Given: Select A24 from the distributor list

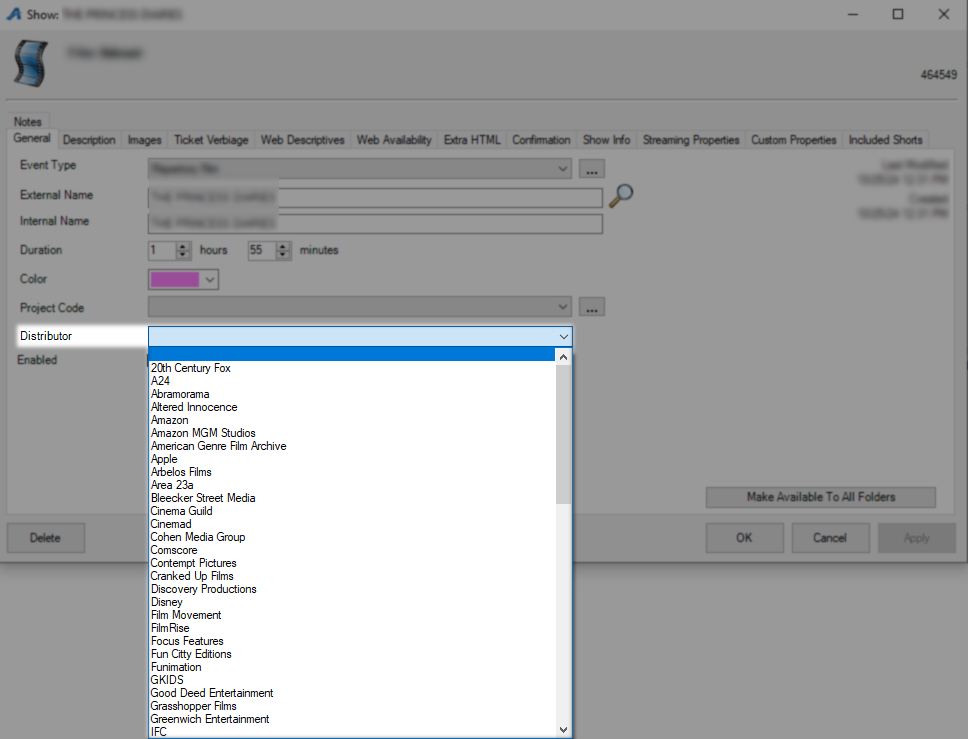Looking at the screenshot, I should point(352,381).
